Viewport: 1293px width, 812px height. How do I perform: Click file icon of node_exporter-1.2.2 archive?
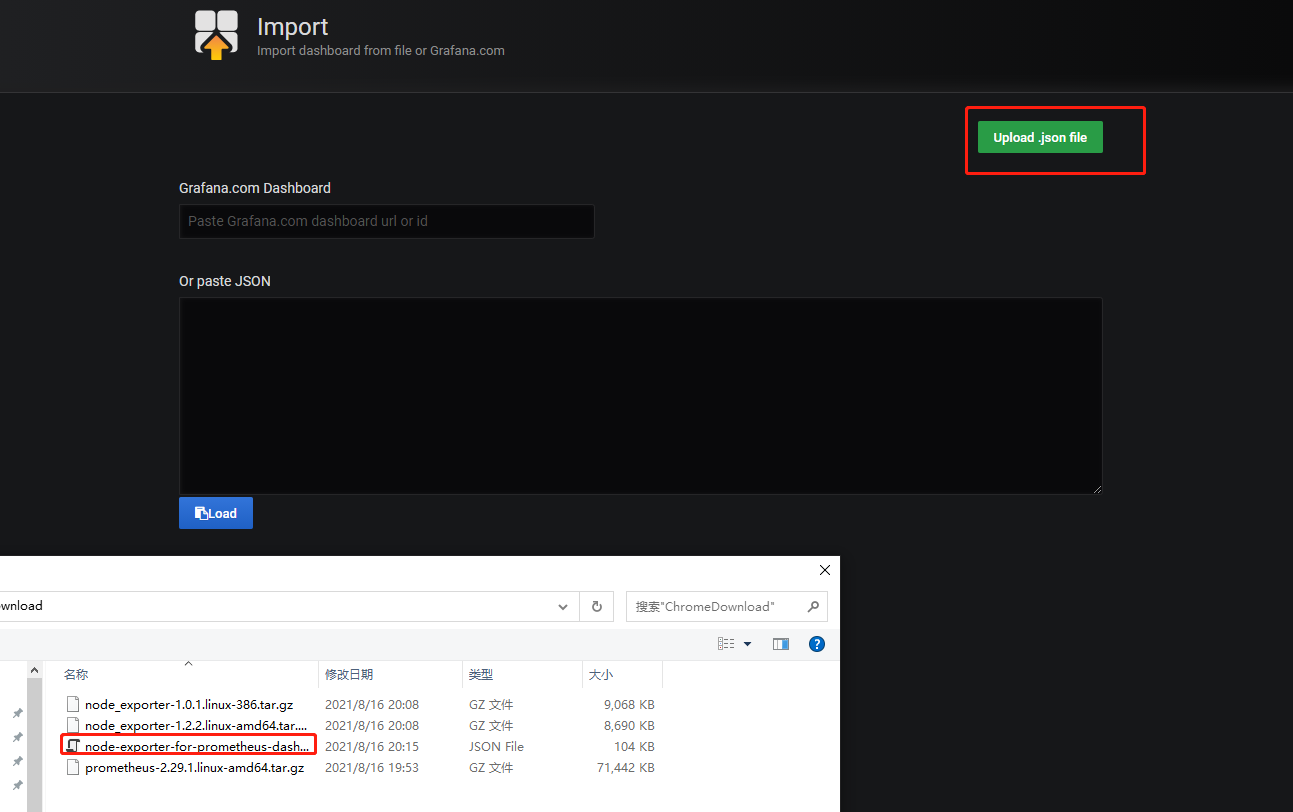tap(72, 725)
